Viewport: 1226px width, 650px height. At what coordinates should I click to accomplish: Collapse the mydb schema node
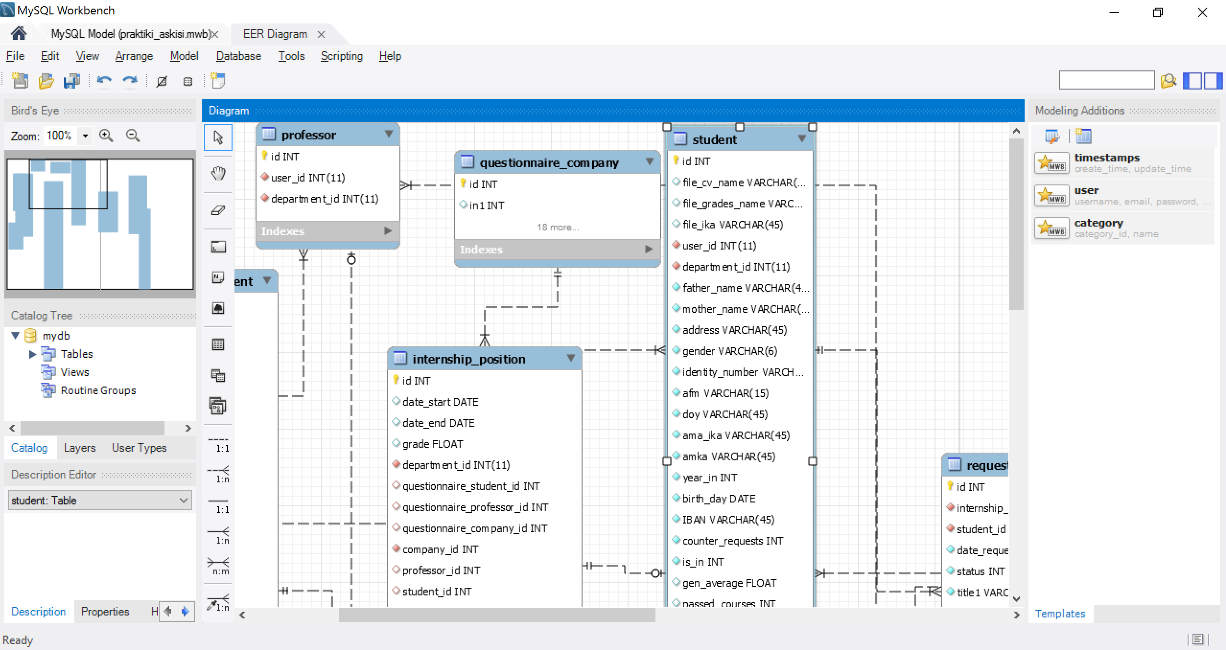(15, 336)
